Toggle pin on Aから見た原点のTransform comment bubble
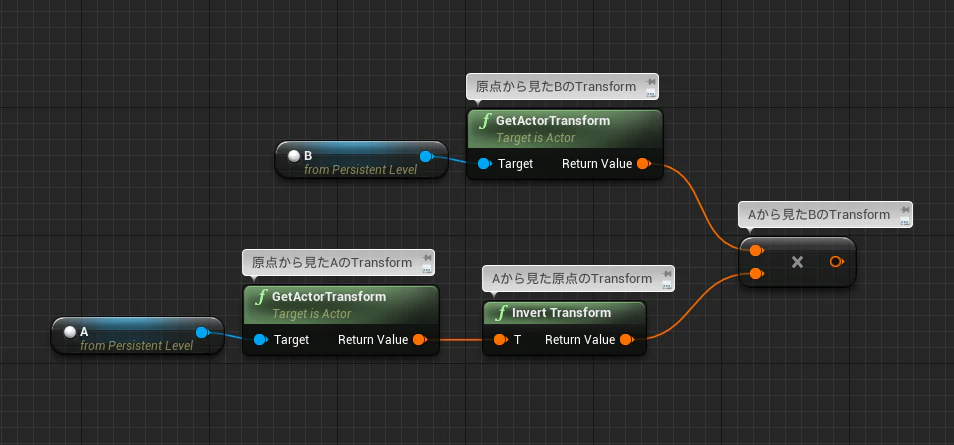 pos(667,273)
